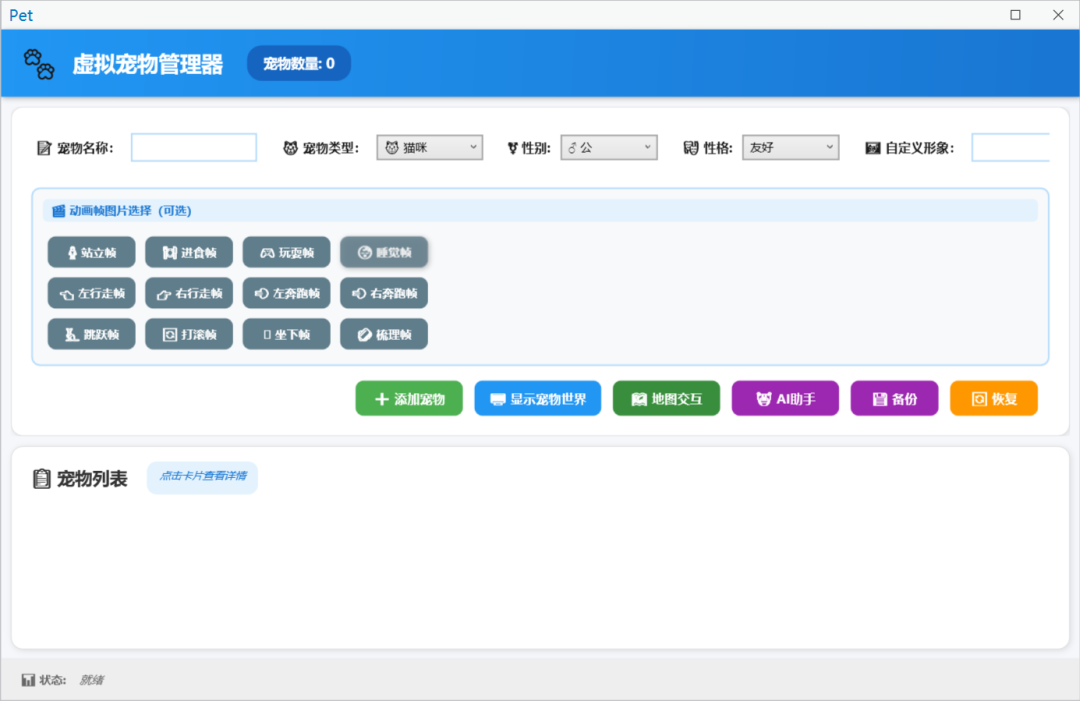1080x701 pixels.
Task: Expand the 性别 gender dropdown
Action: point(608,148)
